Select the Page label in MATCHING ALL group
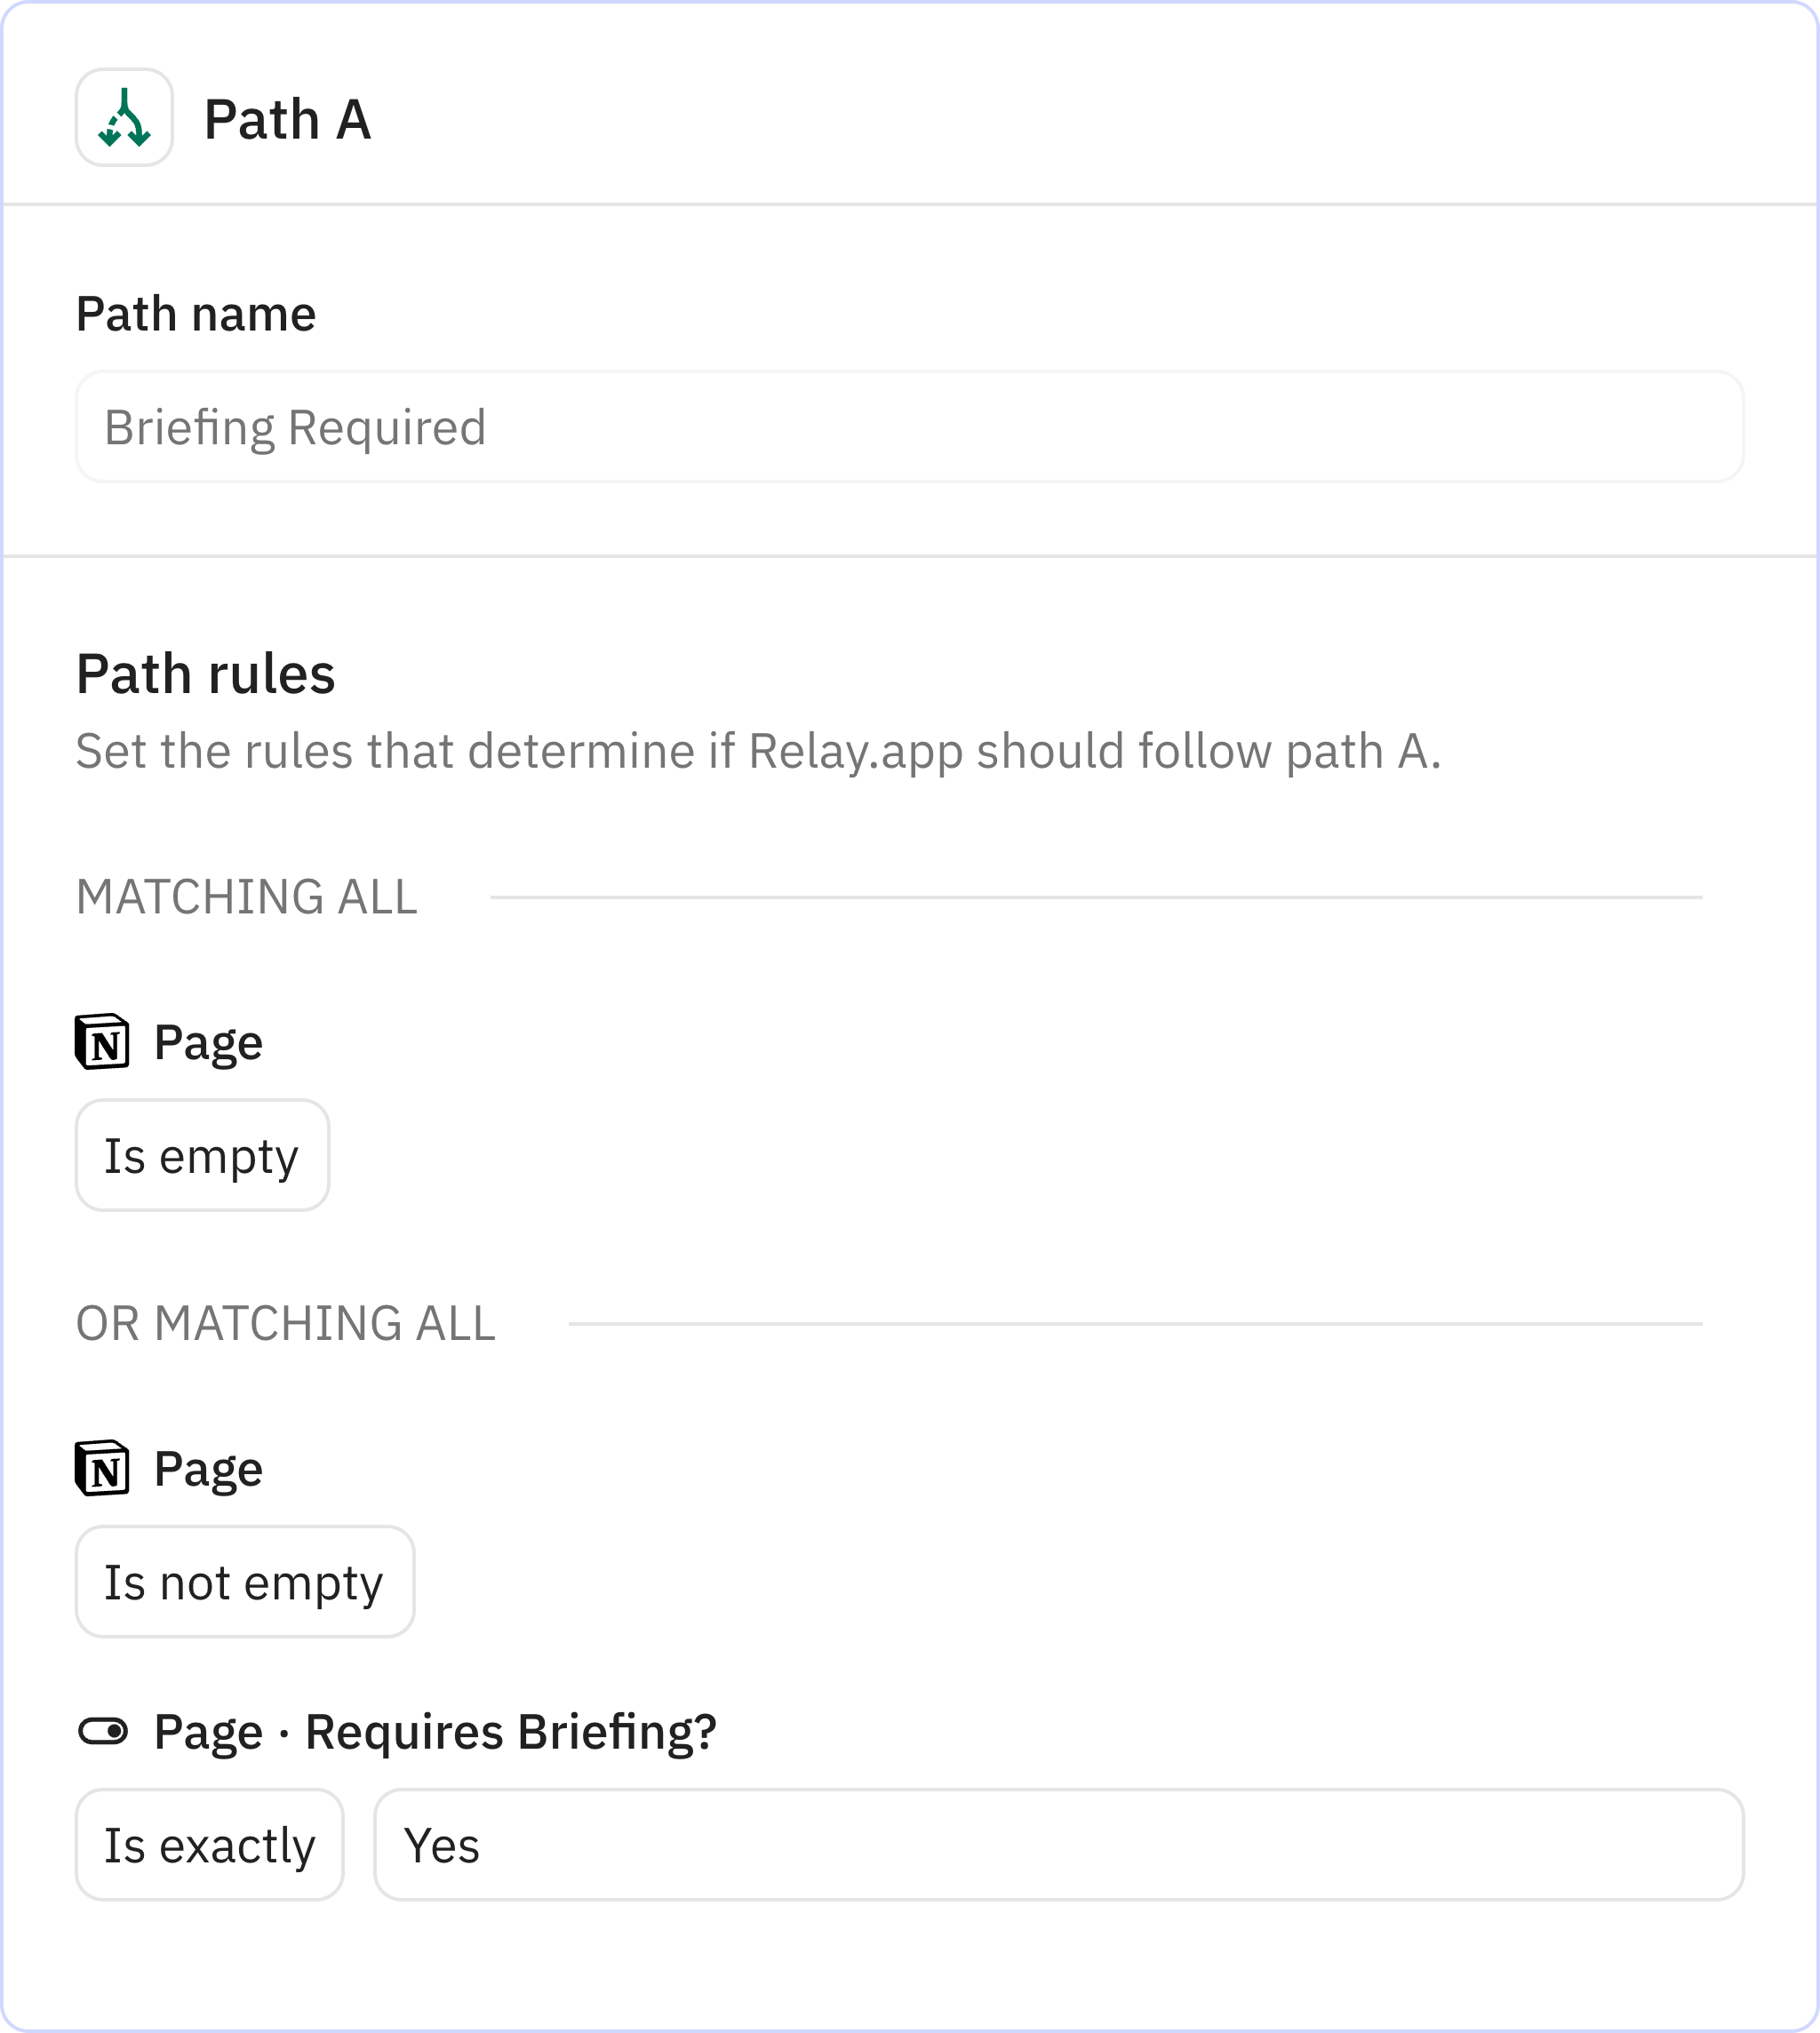The image size is (1820, 2033). coord(207,1042)
